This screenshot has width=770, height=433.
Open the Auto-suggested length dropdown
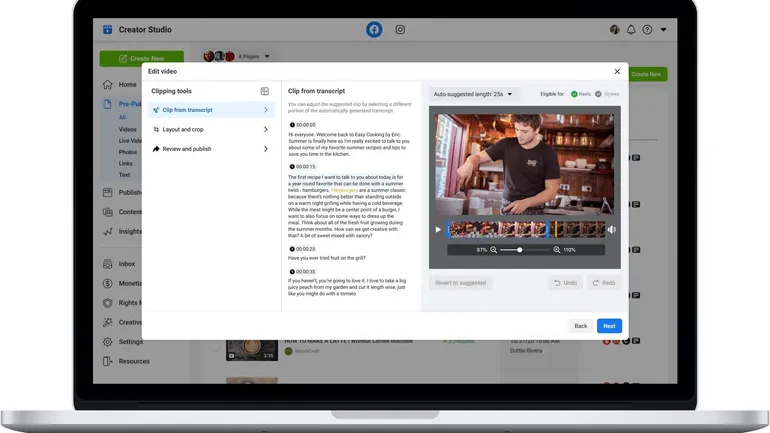tap(473, 94)
